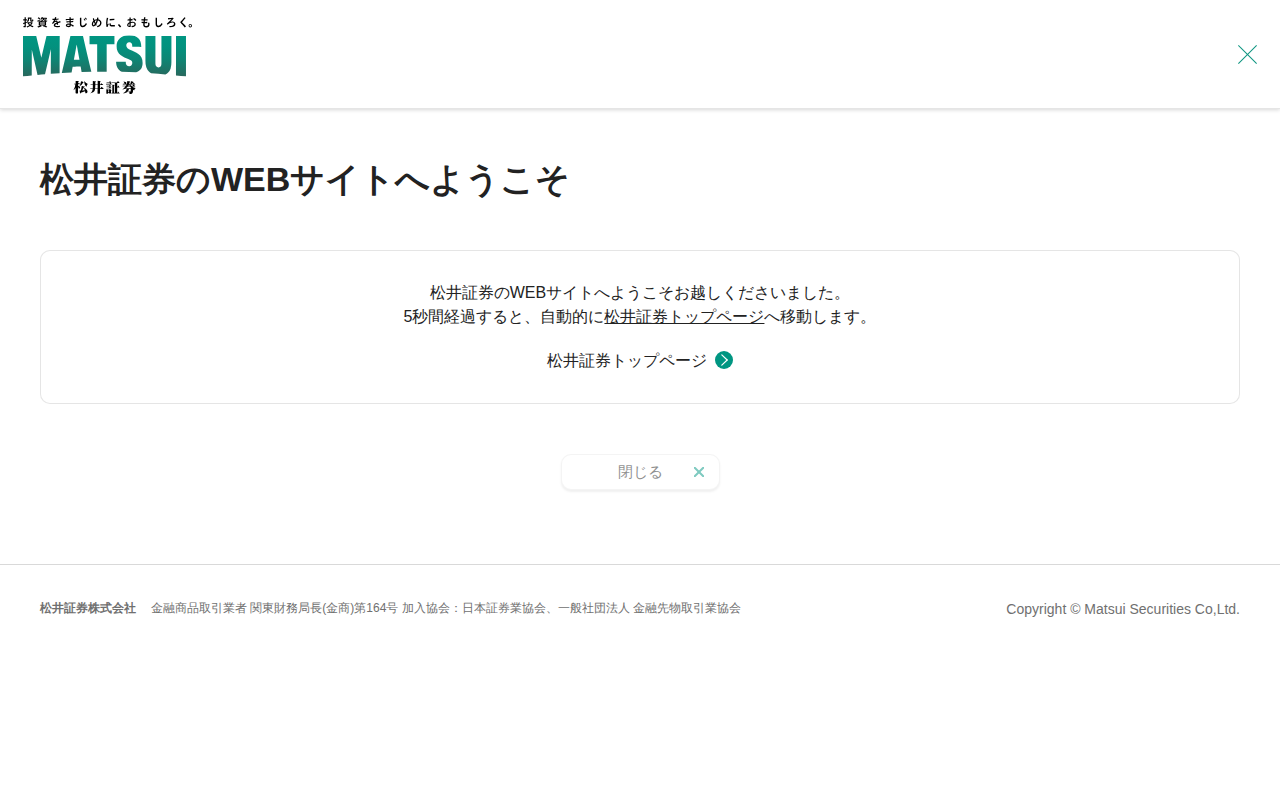Click the page heading 松井証券のWEBサイトへようこそ
1280x800 pixels.
coord(304,180)
